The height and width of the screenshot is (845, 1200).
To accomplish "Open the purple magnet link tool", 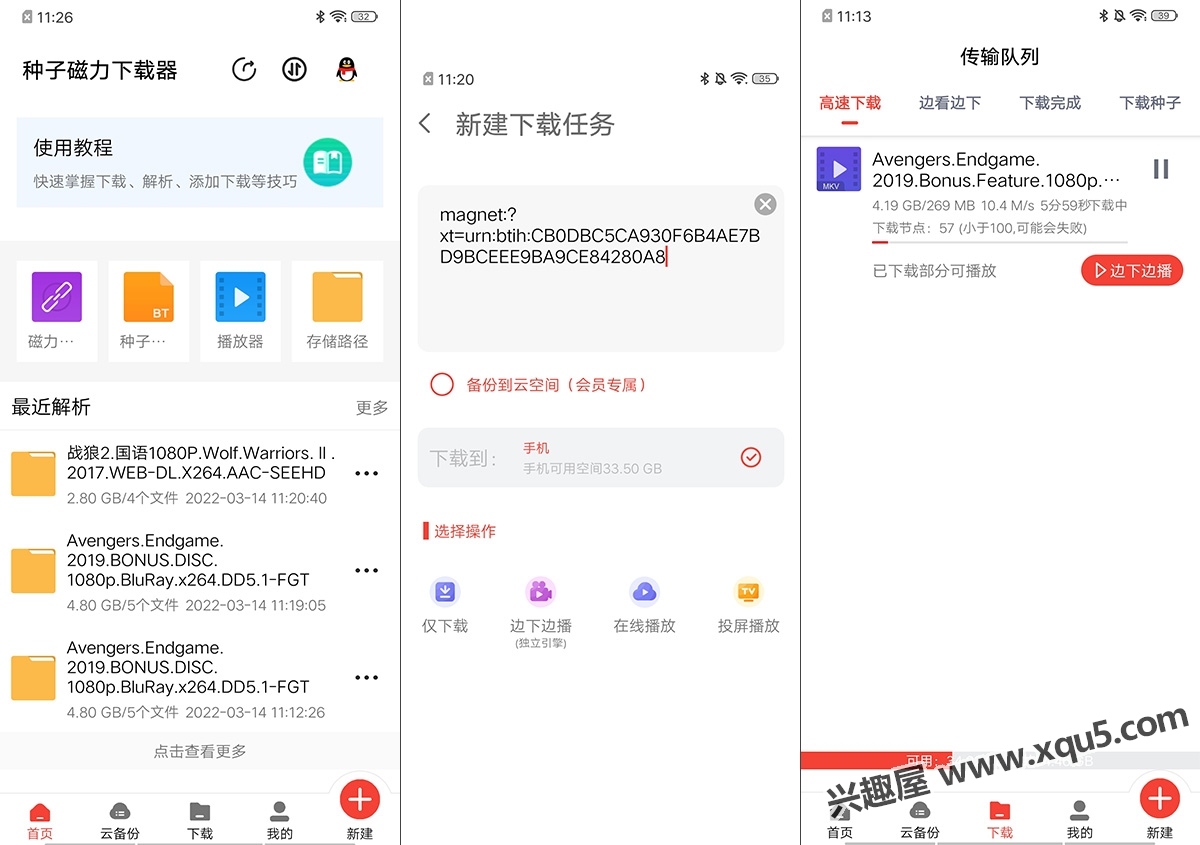I will (x=57, y=311).
